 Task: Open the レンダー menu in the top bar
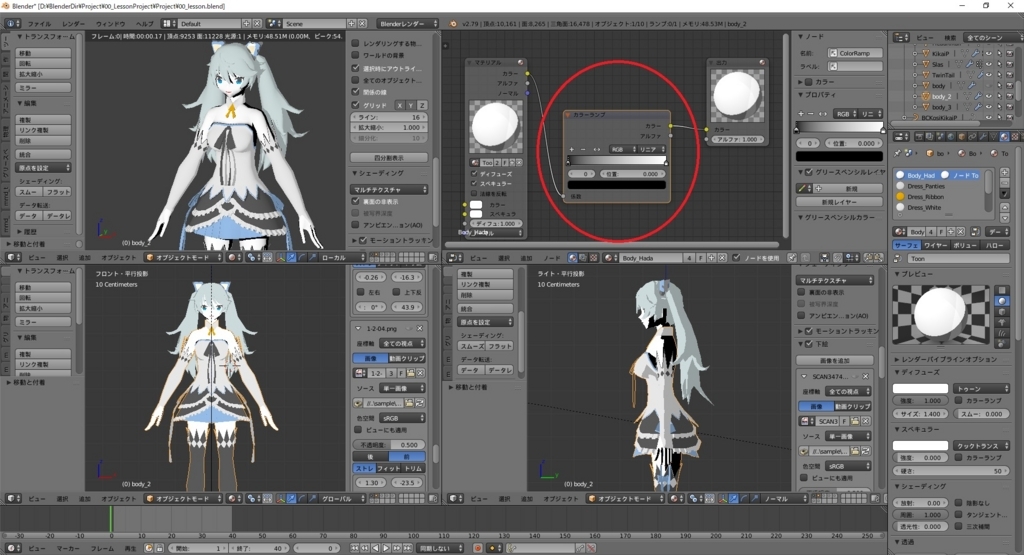click(x=73, y=24)
